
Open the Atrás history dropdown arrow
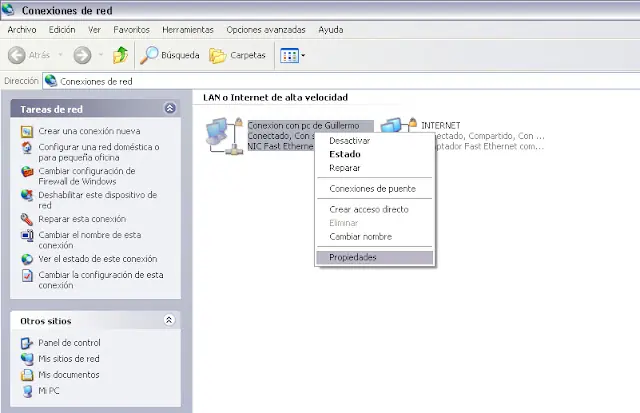tap(60, 55)
